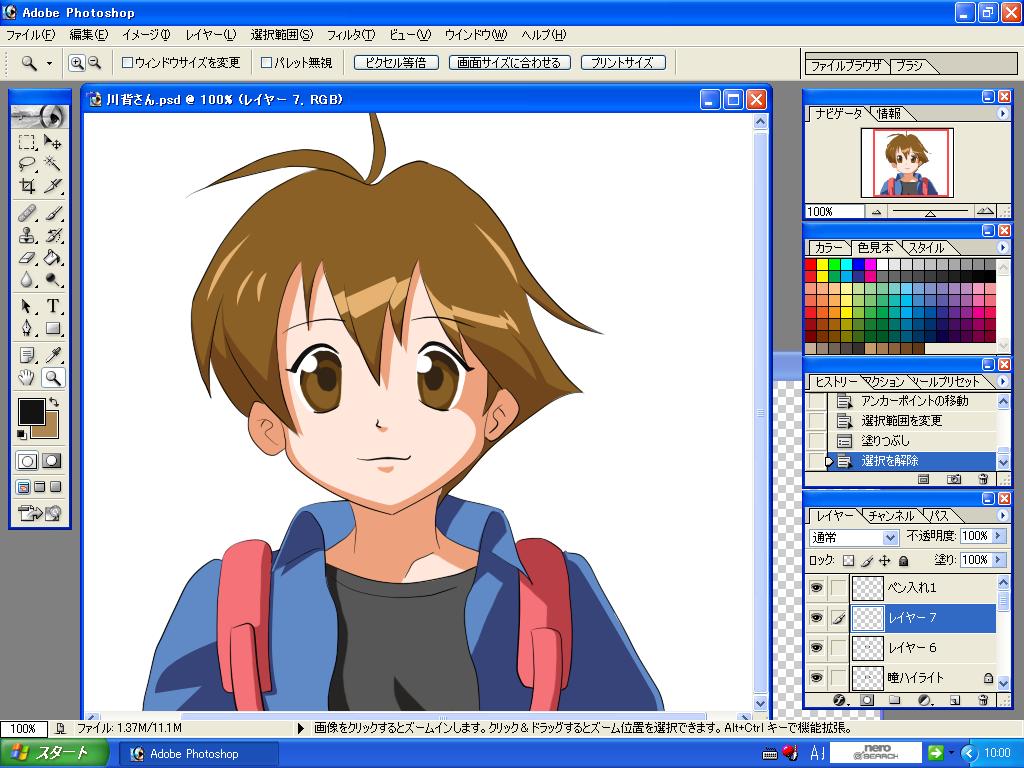Open the 塗り fill slider arrow
Screen dimensions: 1024x768
998,560
